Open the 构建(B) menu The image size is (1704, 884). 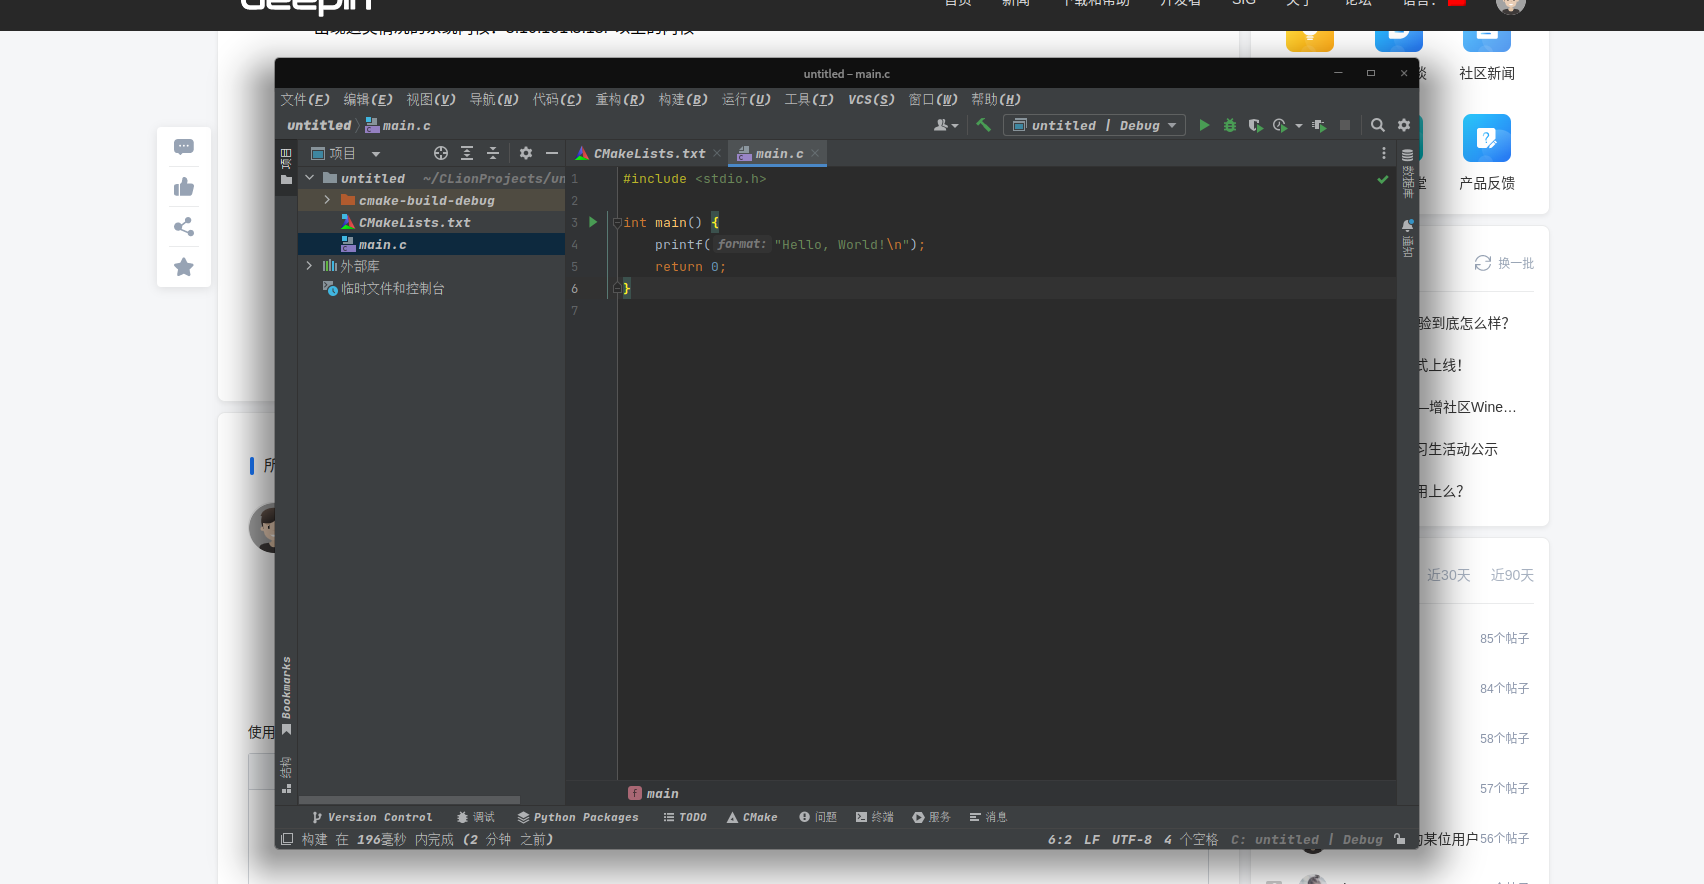682,99
